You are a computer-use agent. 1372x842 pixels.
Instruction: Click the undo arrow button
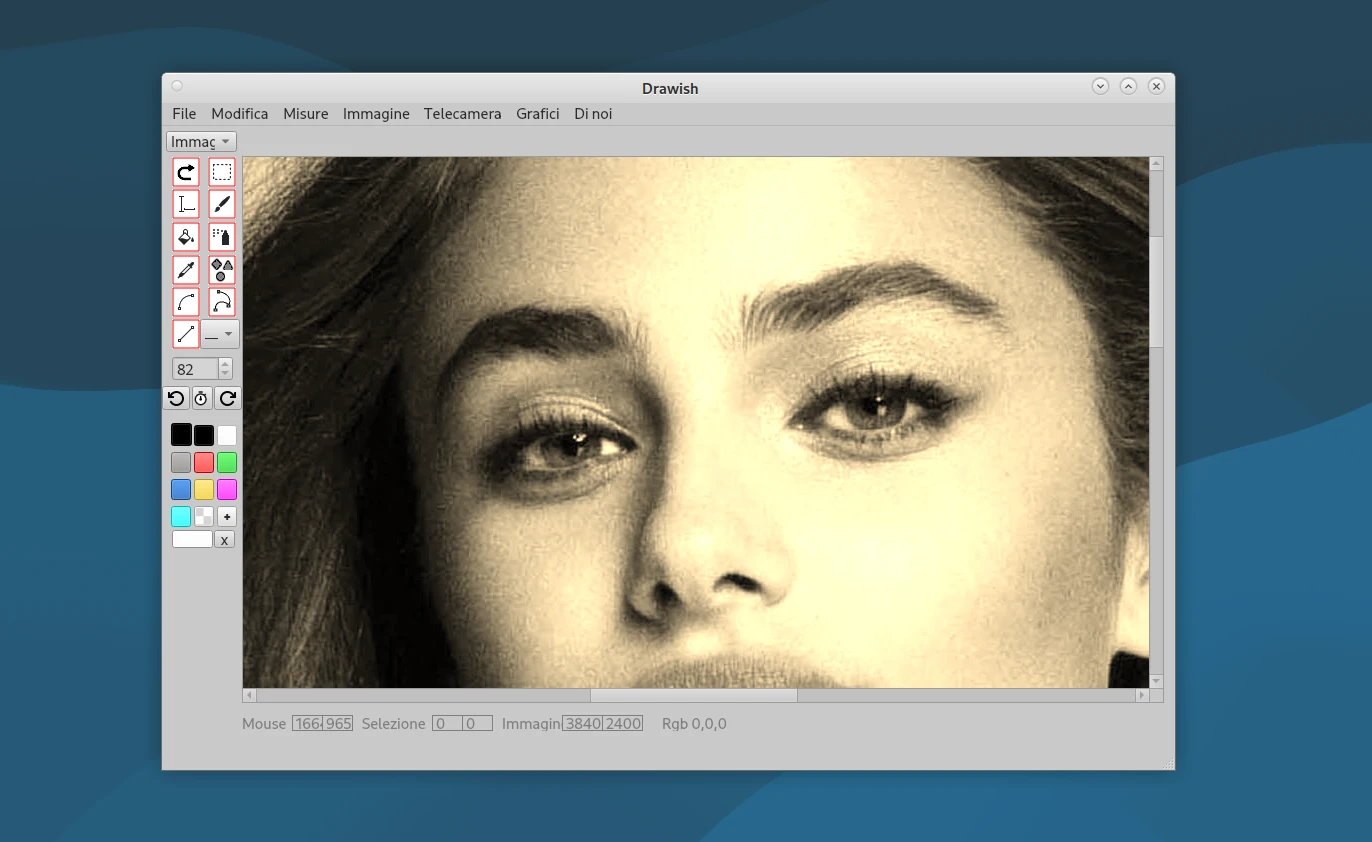click(176, 398)
